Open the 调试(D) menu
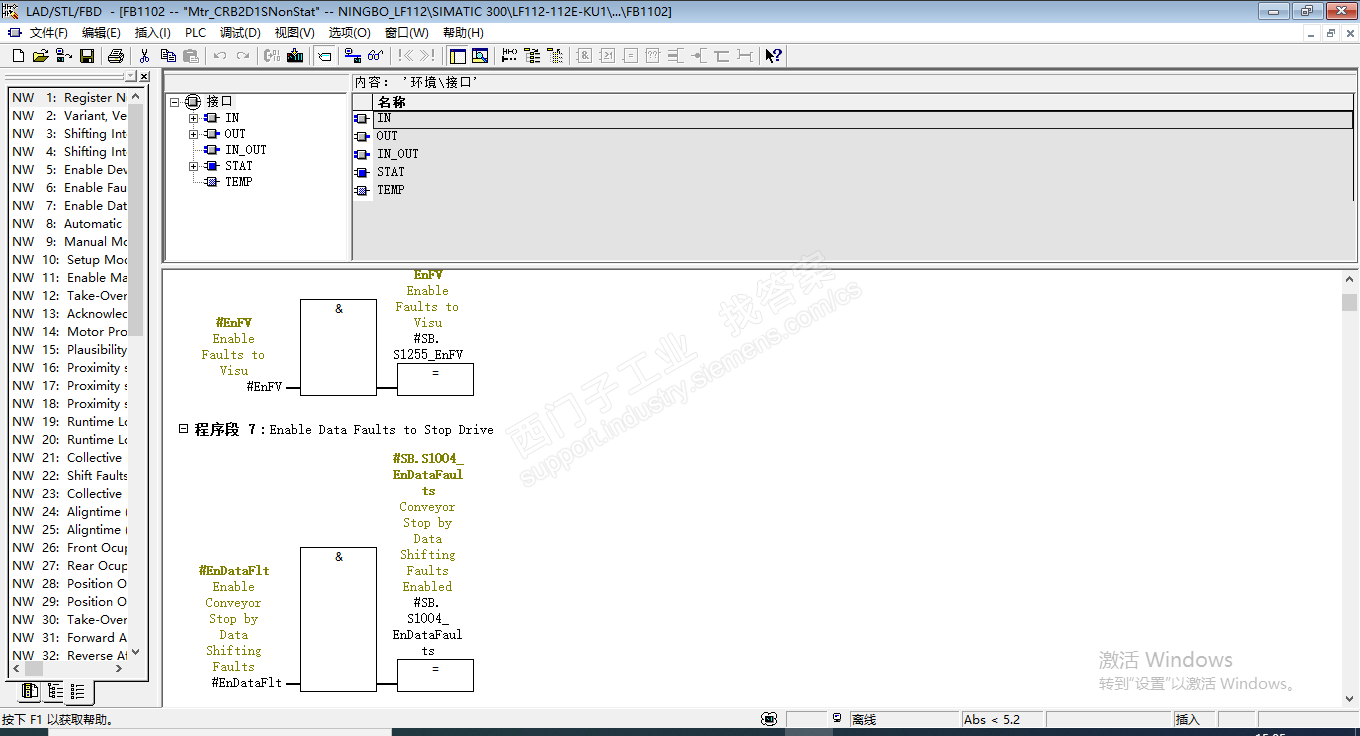The image size is (1360, 736). (240, 33)
